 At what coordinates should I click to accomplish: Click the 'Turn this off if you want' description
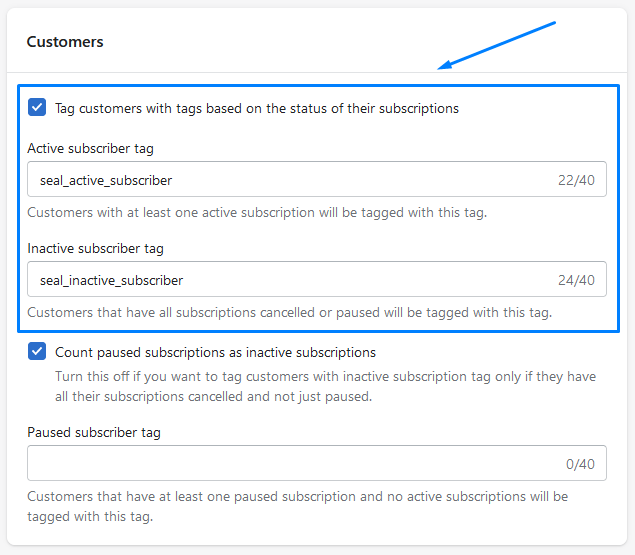coord(326,386)
